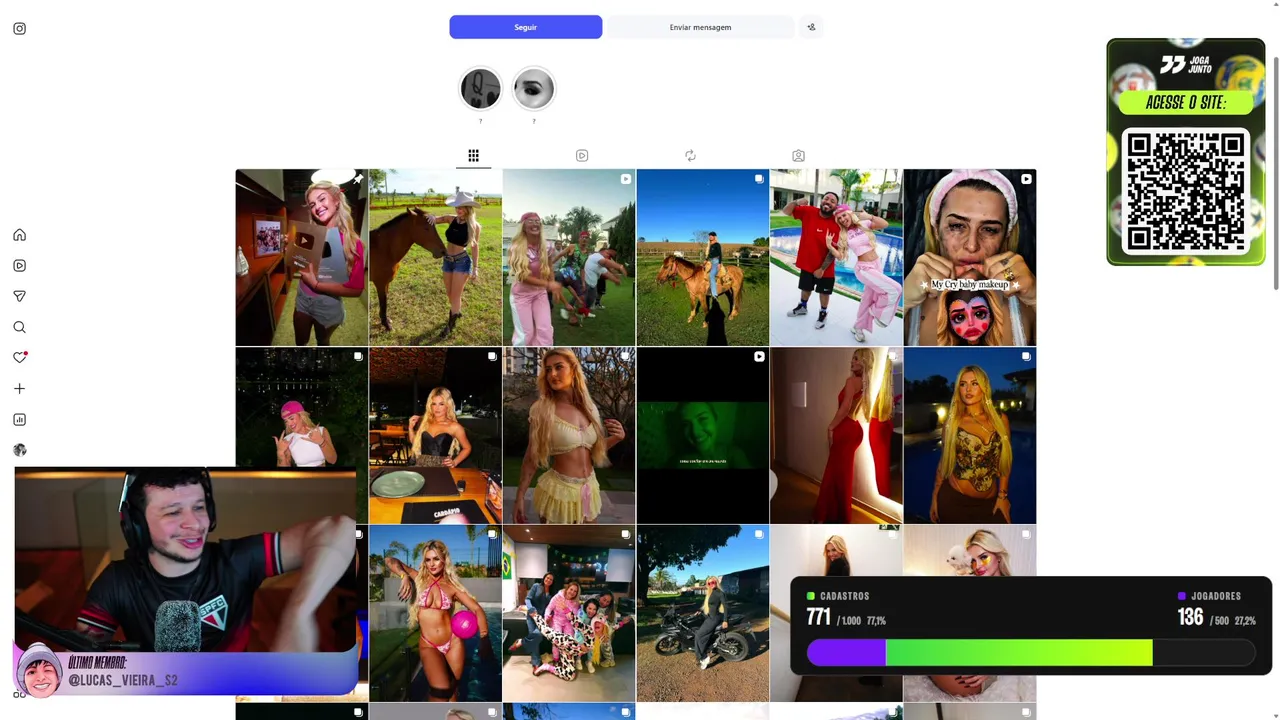Viewport: 1280px width, 720px height.
Task: Click the Enviar mensagem button
Action: point(700,27)
